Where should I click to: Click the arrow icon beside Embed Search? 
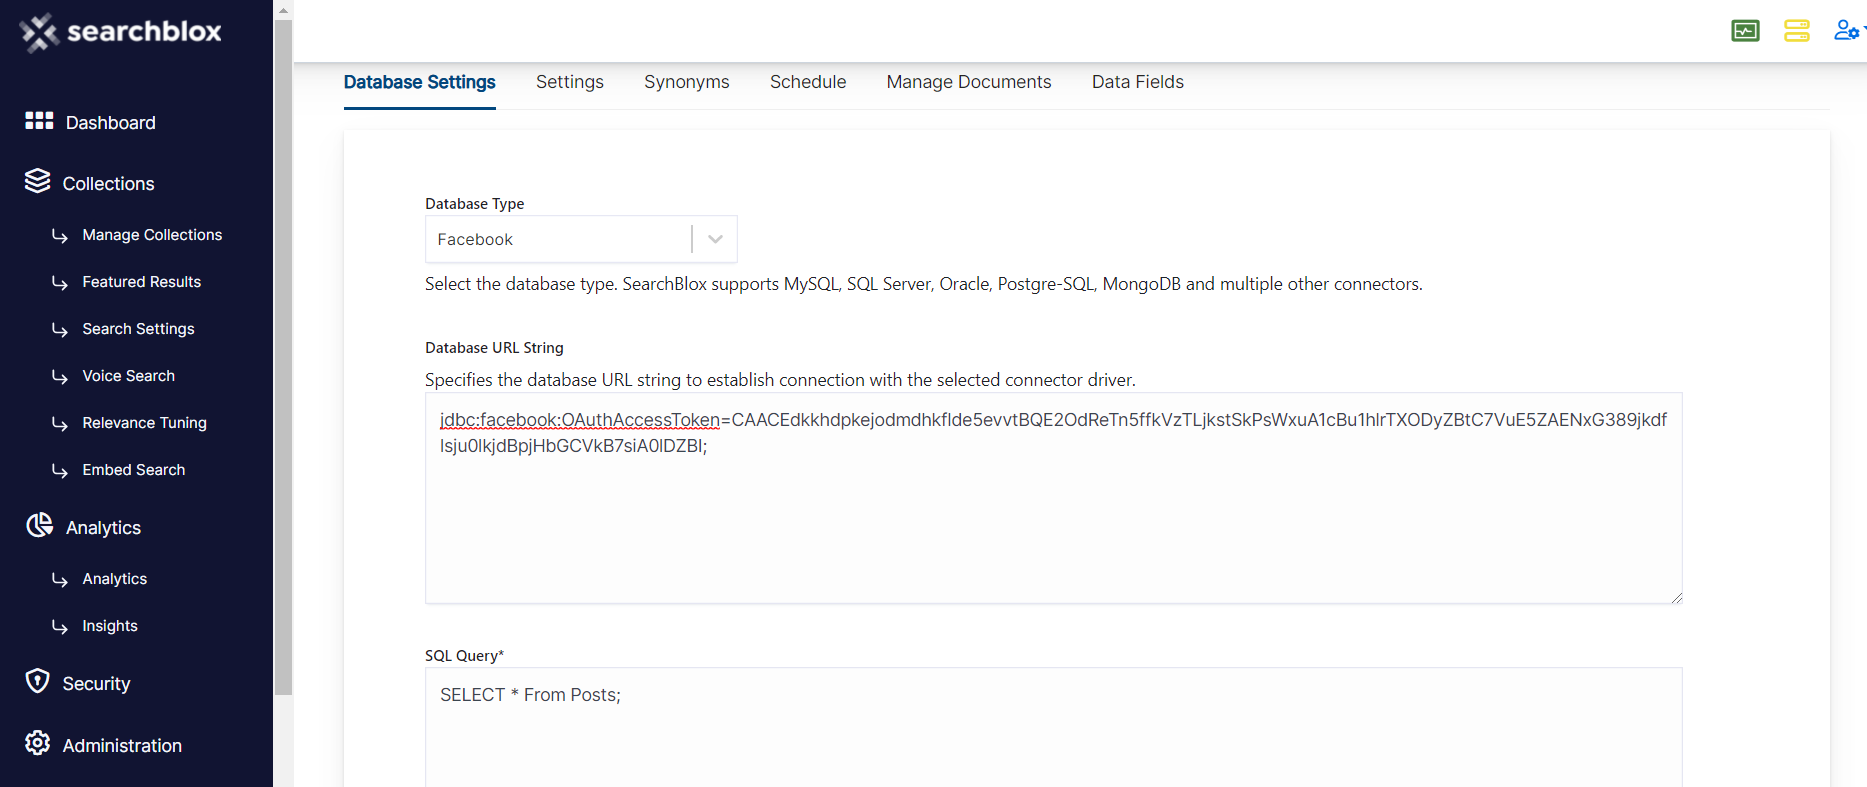click(x=60, y=471)
